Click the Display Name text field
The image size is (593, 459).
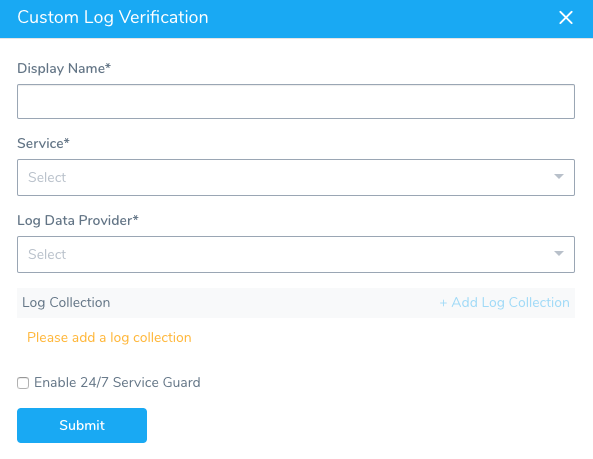(296, 101)
